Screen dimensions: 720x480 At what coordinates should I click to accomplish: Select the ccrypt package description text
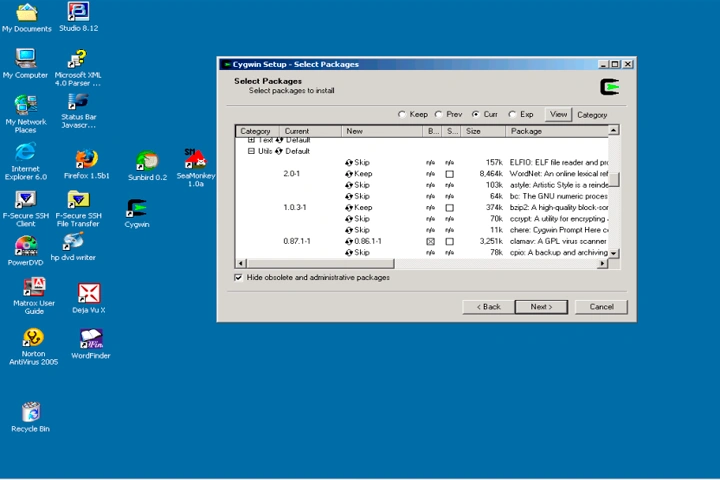point(559,219)
